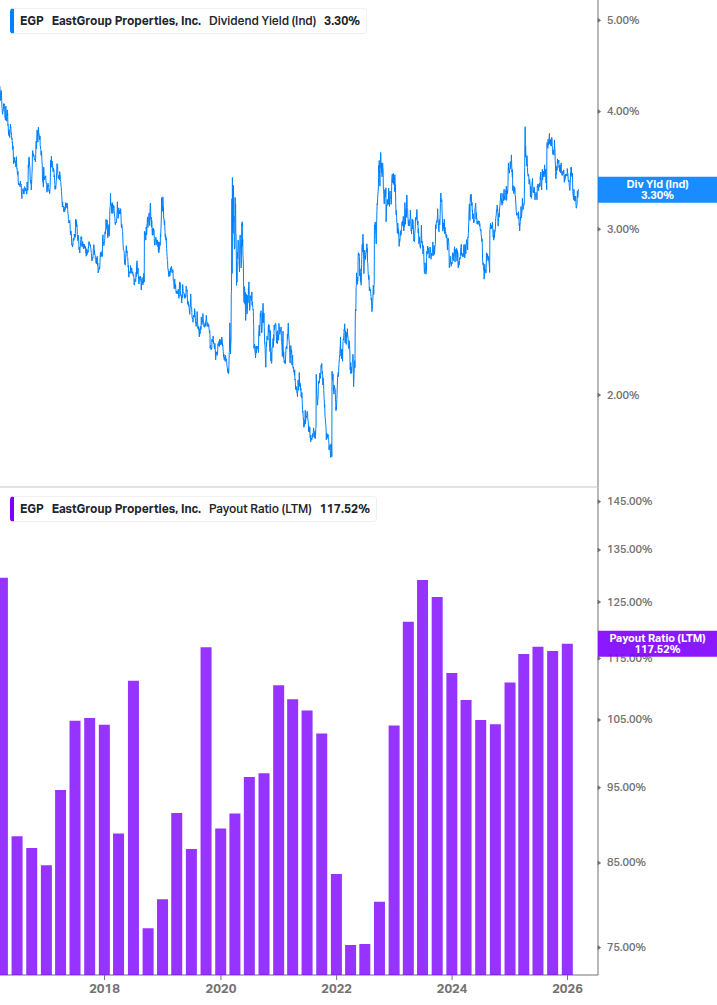Click the 95.00% label on the payout axis
The height and width of the screenshot is (1005, 717).
point(626,788)
